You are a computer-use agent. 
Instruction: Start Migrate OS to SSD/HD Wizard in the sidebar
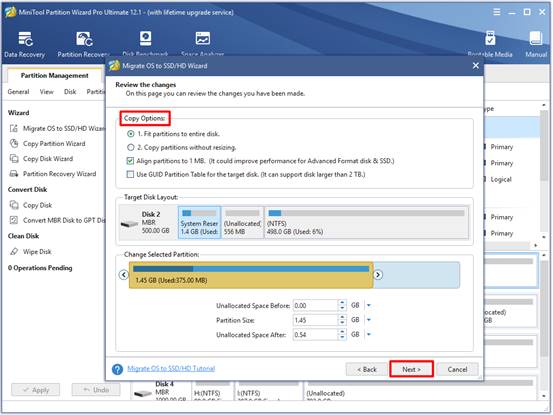point(58,128)
